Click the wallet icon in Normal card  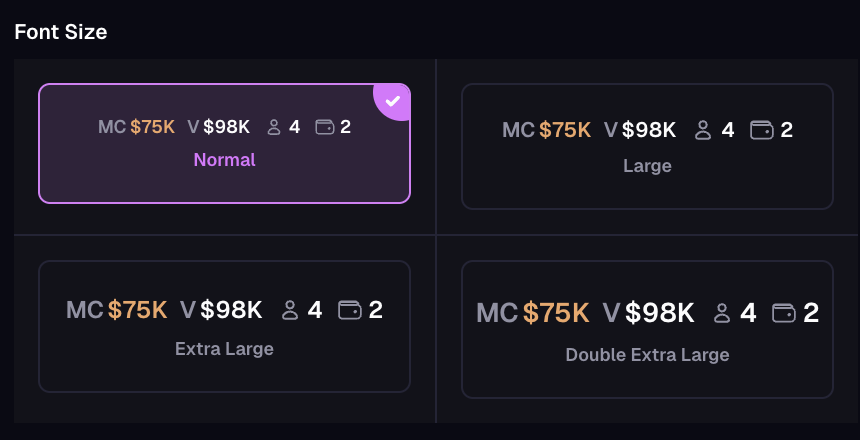point(324,127)
